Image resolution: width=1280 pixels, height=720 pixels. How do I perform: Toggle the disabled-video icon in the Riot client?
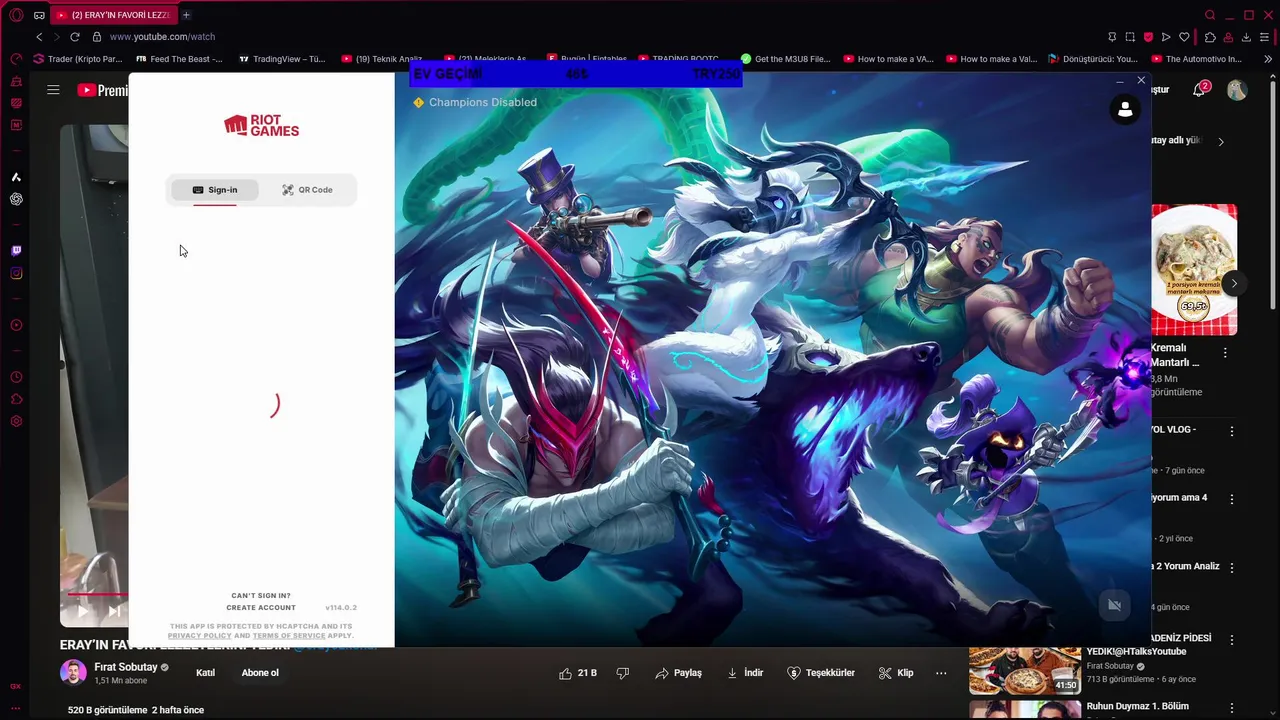1115,605
